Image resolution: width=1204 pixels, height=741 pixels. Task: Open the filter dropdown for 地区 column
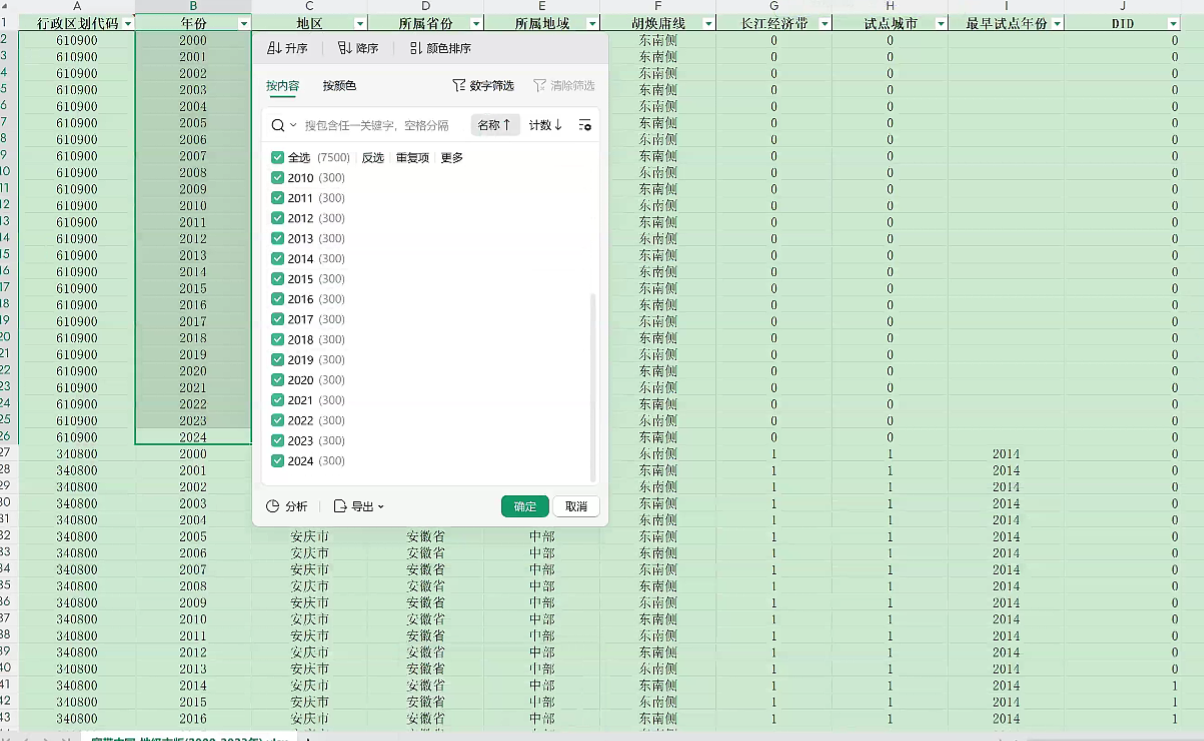pyautogui.click(x=360, y=23)
